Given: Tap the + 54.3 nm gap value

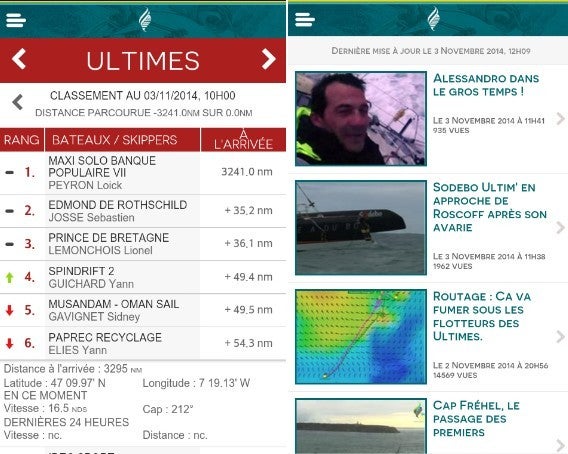Looking at the screenshot, I should click(x=248, y=343).
